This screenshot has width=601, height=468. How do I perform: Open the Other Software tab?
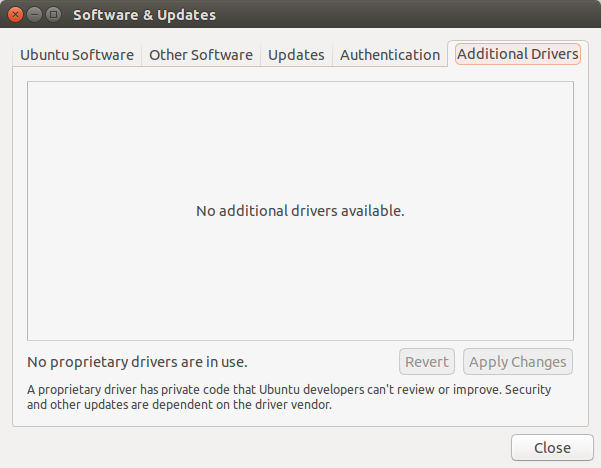(x=201, y=55)
